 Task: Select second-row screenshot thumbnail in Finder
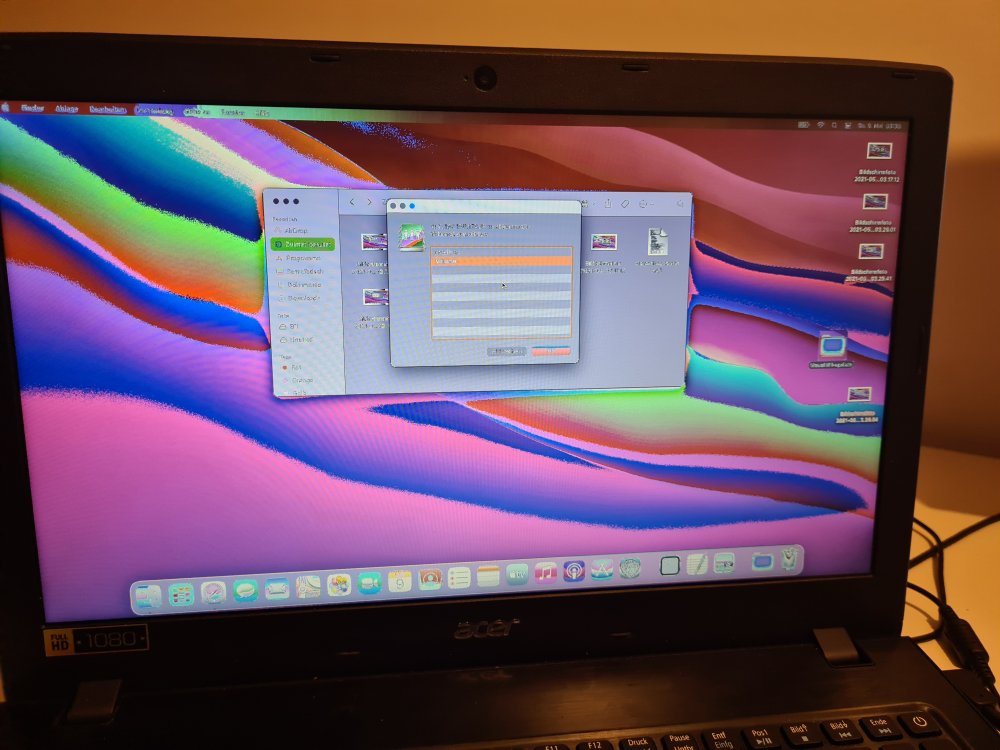coord(376,297)
